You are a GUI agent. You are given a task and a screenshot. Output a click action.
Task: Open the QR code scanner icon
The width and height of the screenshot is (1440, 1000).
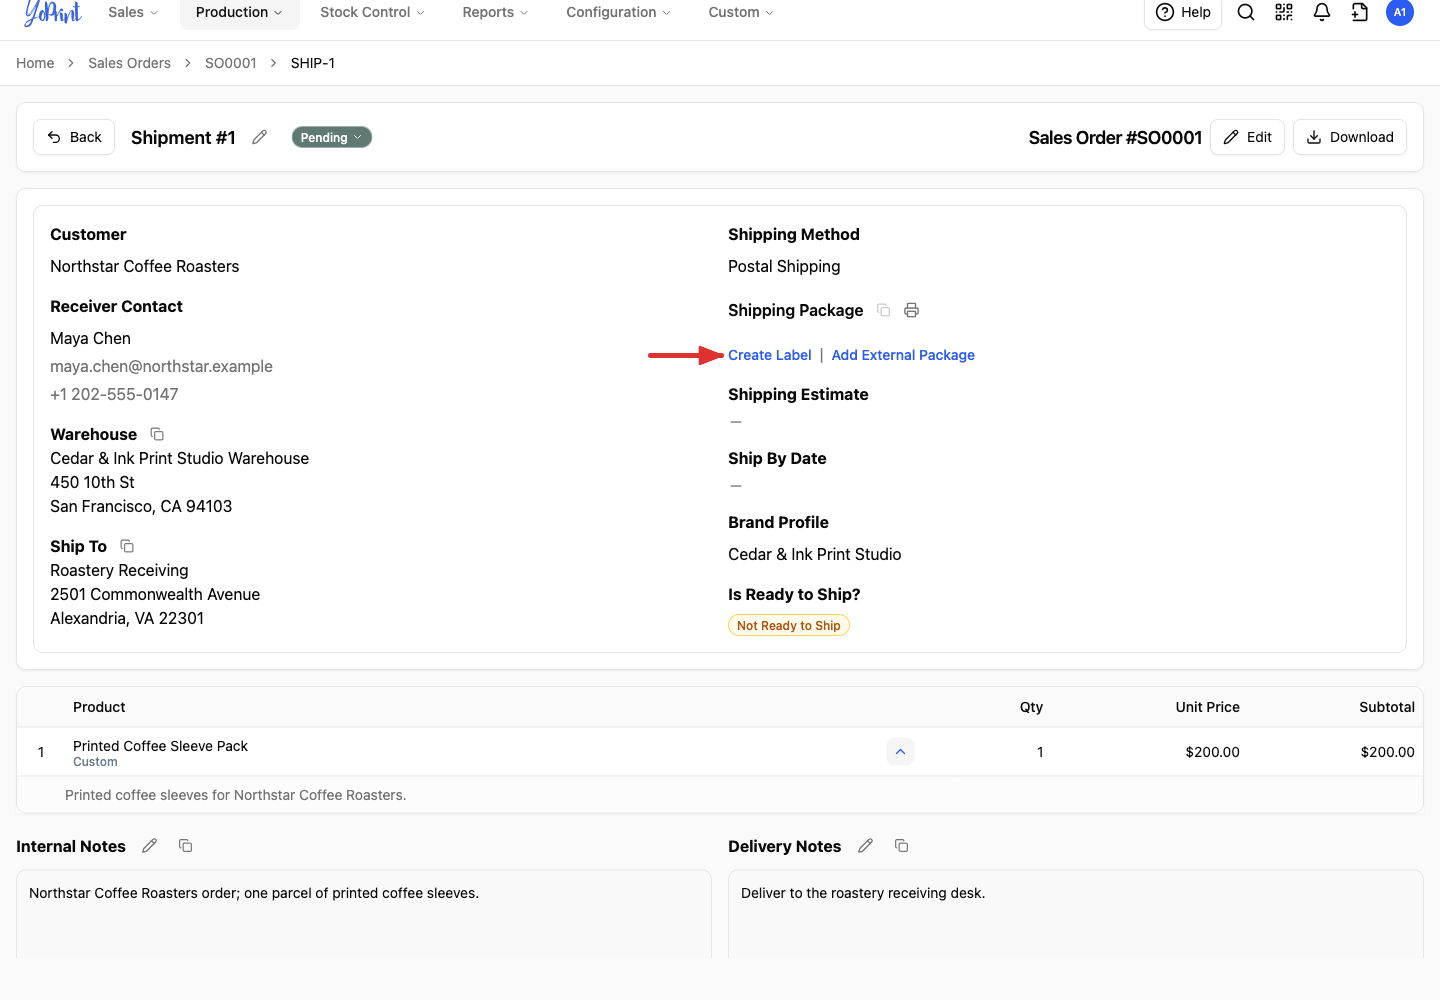point(1284,12)
